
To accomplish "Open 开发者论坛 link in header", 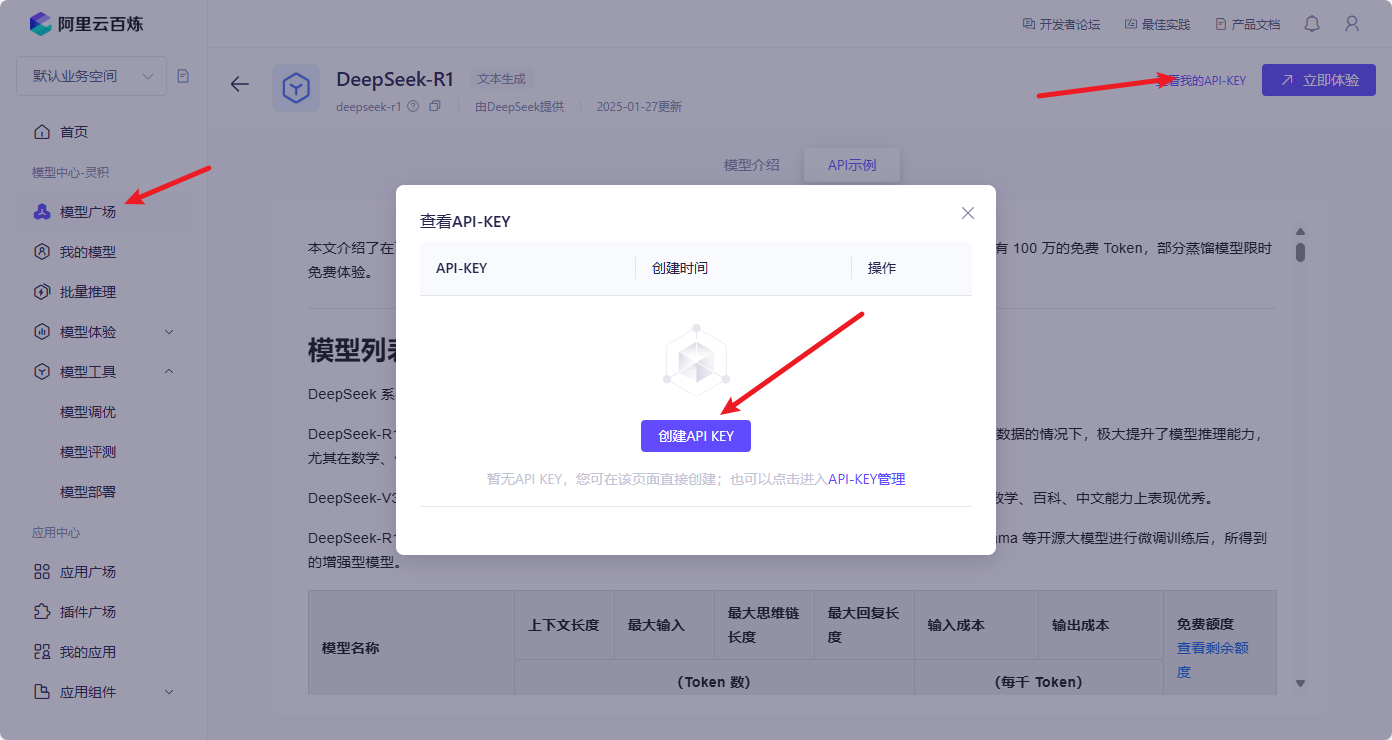I will (1061, 24).
